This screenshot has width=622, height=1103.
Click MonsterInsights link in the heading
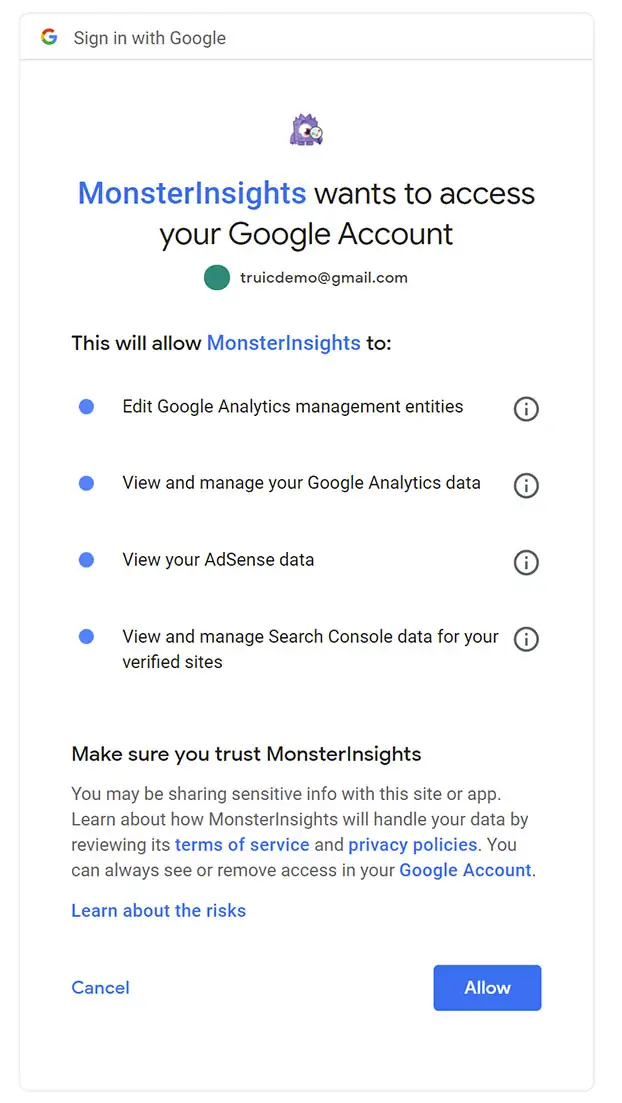pos(192,193)
